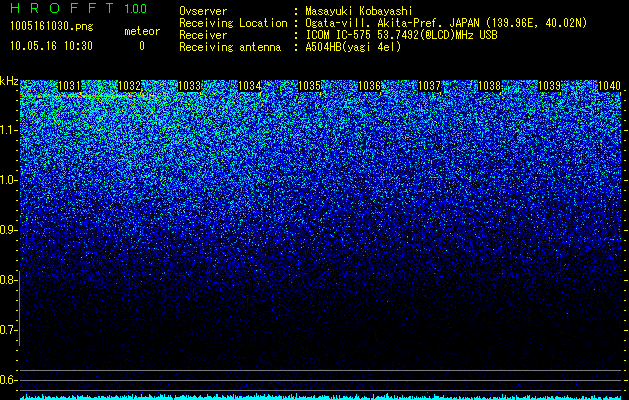Image resolution: width=629 pixels, height=400 pixels.
Task: Click the 1.0 frequency axis label
Action: [8, 180]
